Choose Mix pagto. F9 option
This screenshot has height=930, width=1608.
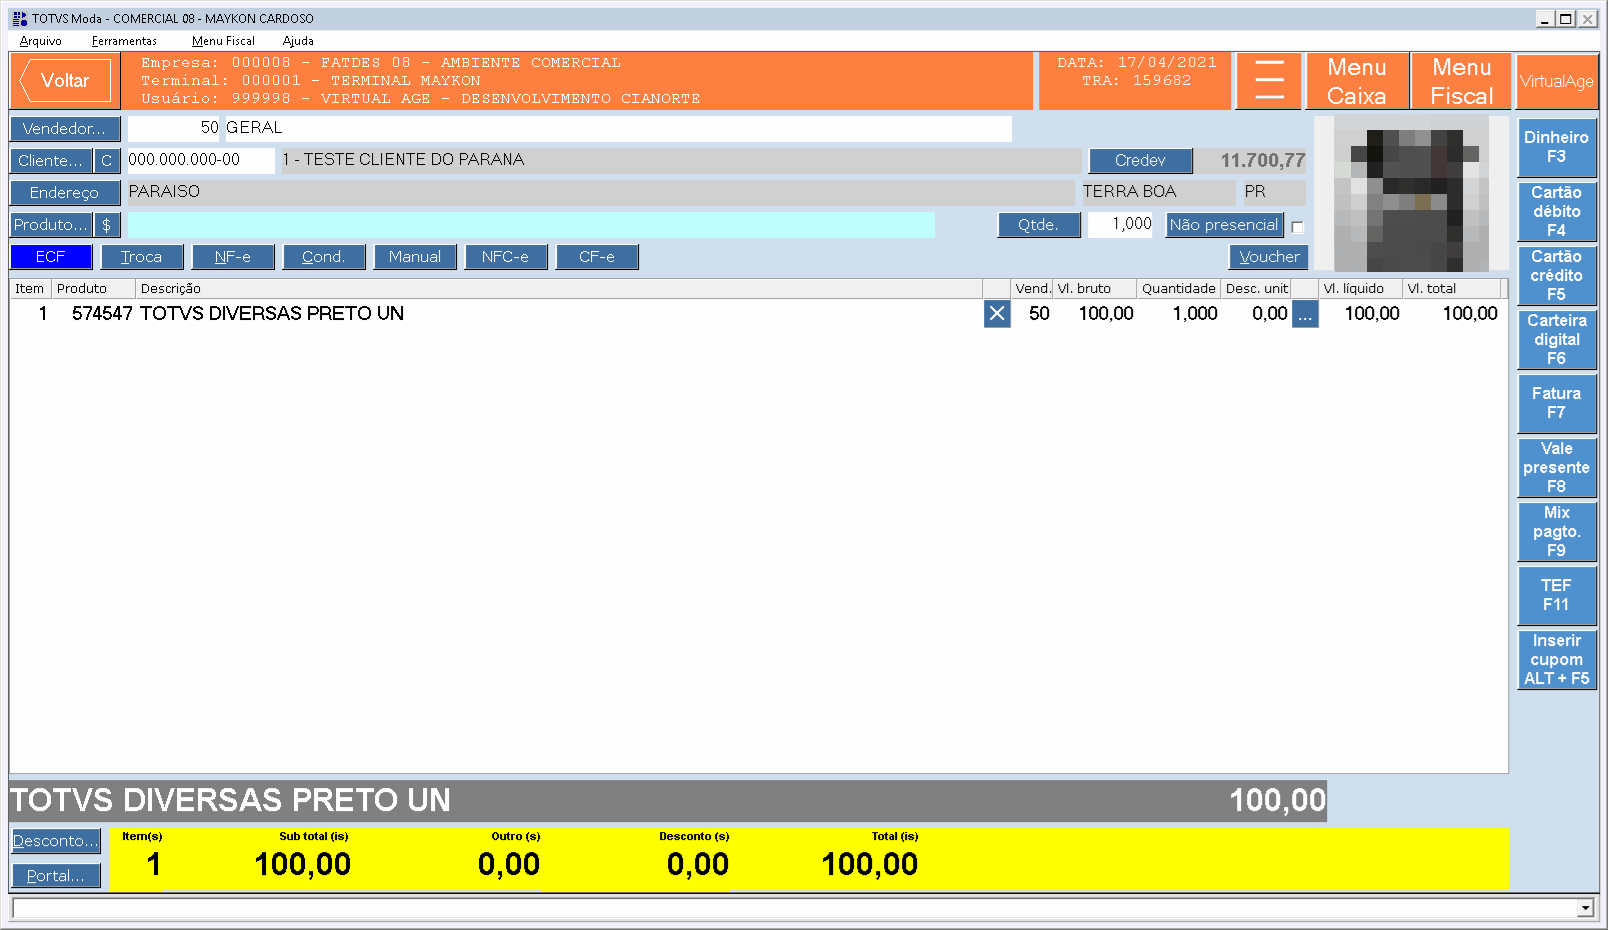point(1557,531)
